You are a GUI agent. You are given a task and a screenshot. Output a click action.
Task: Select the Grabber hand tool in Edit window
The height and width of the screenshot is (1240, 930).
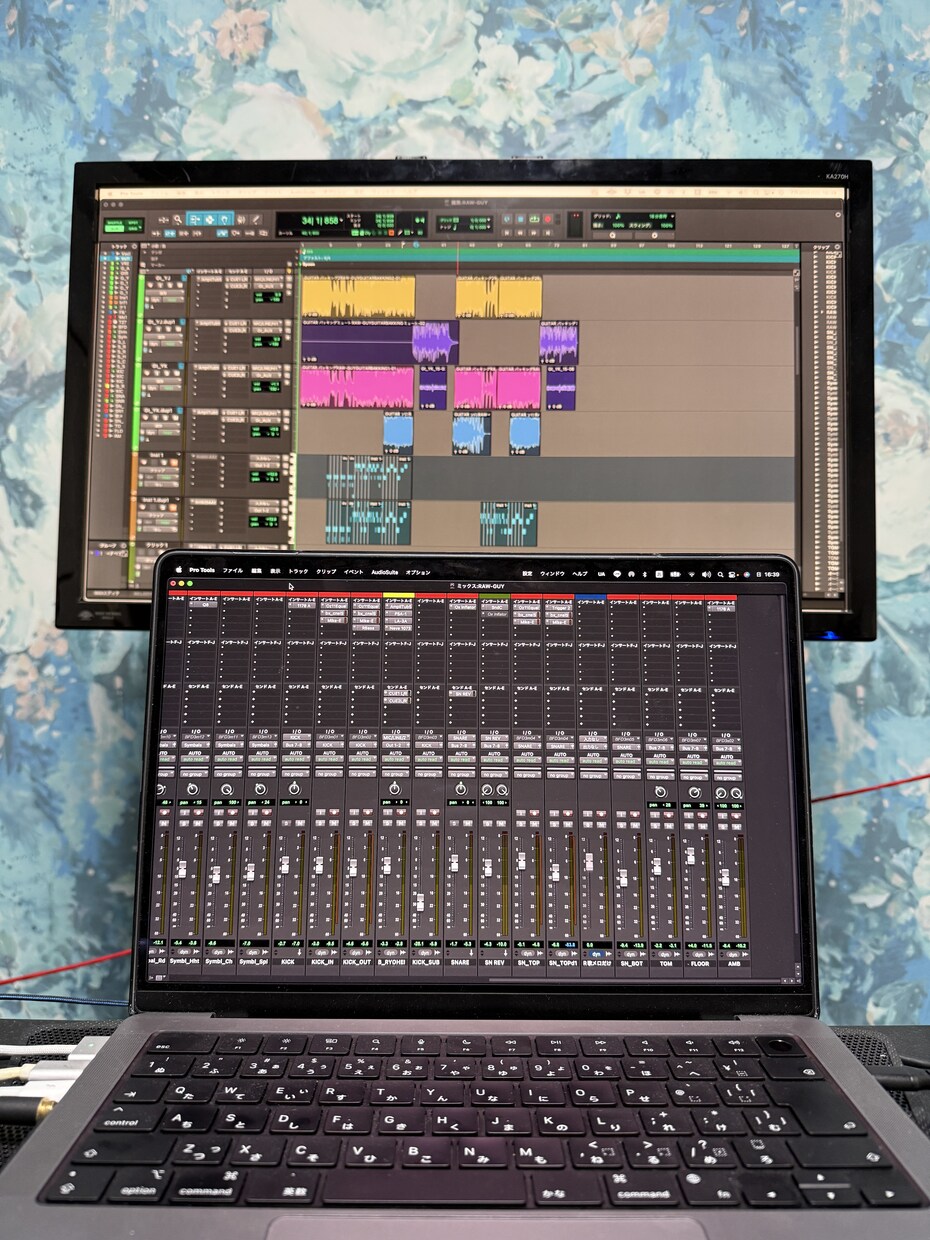226,218
